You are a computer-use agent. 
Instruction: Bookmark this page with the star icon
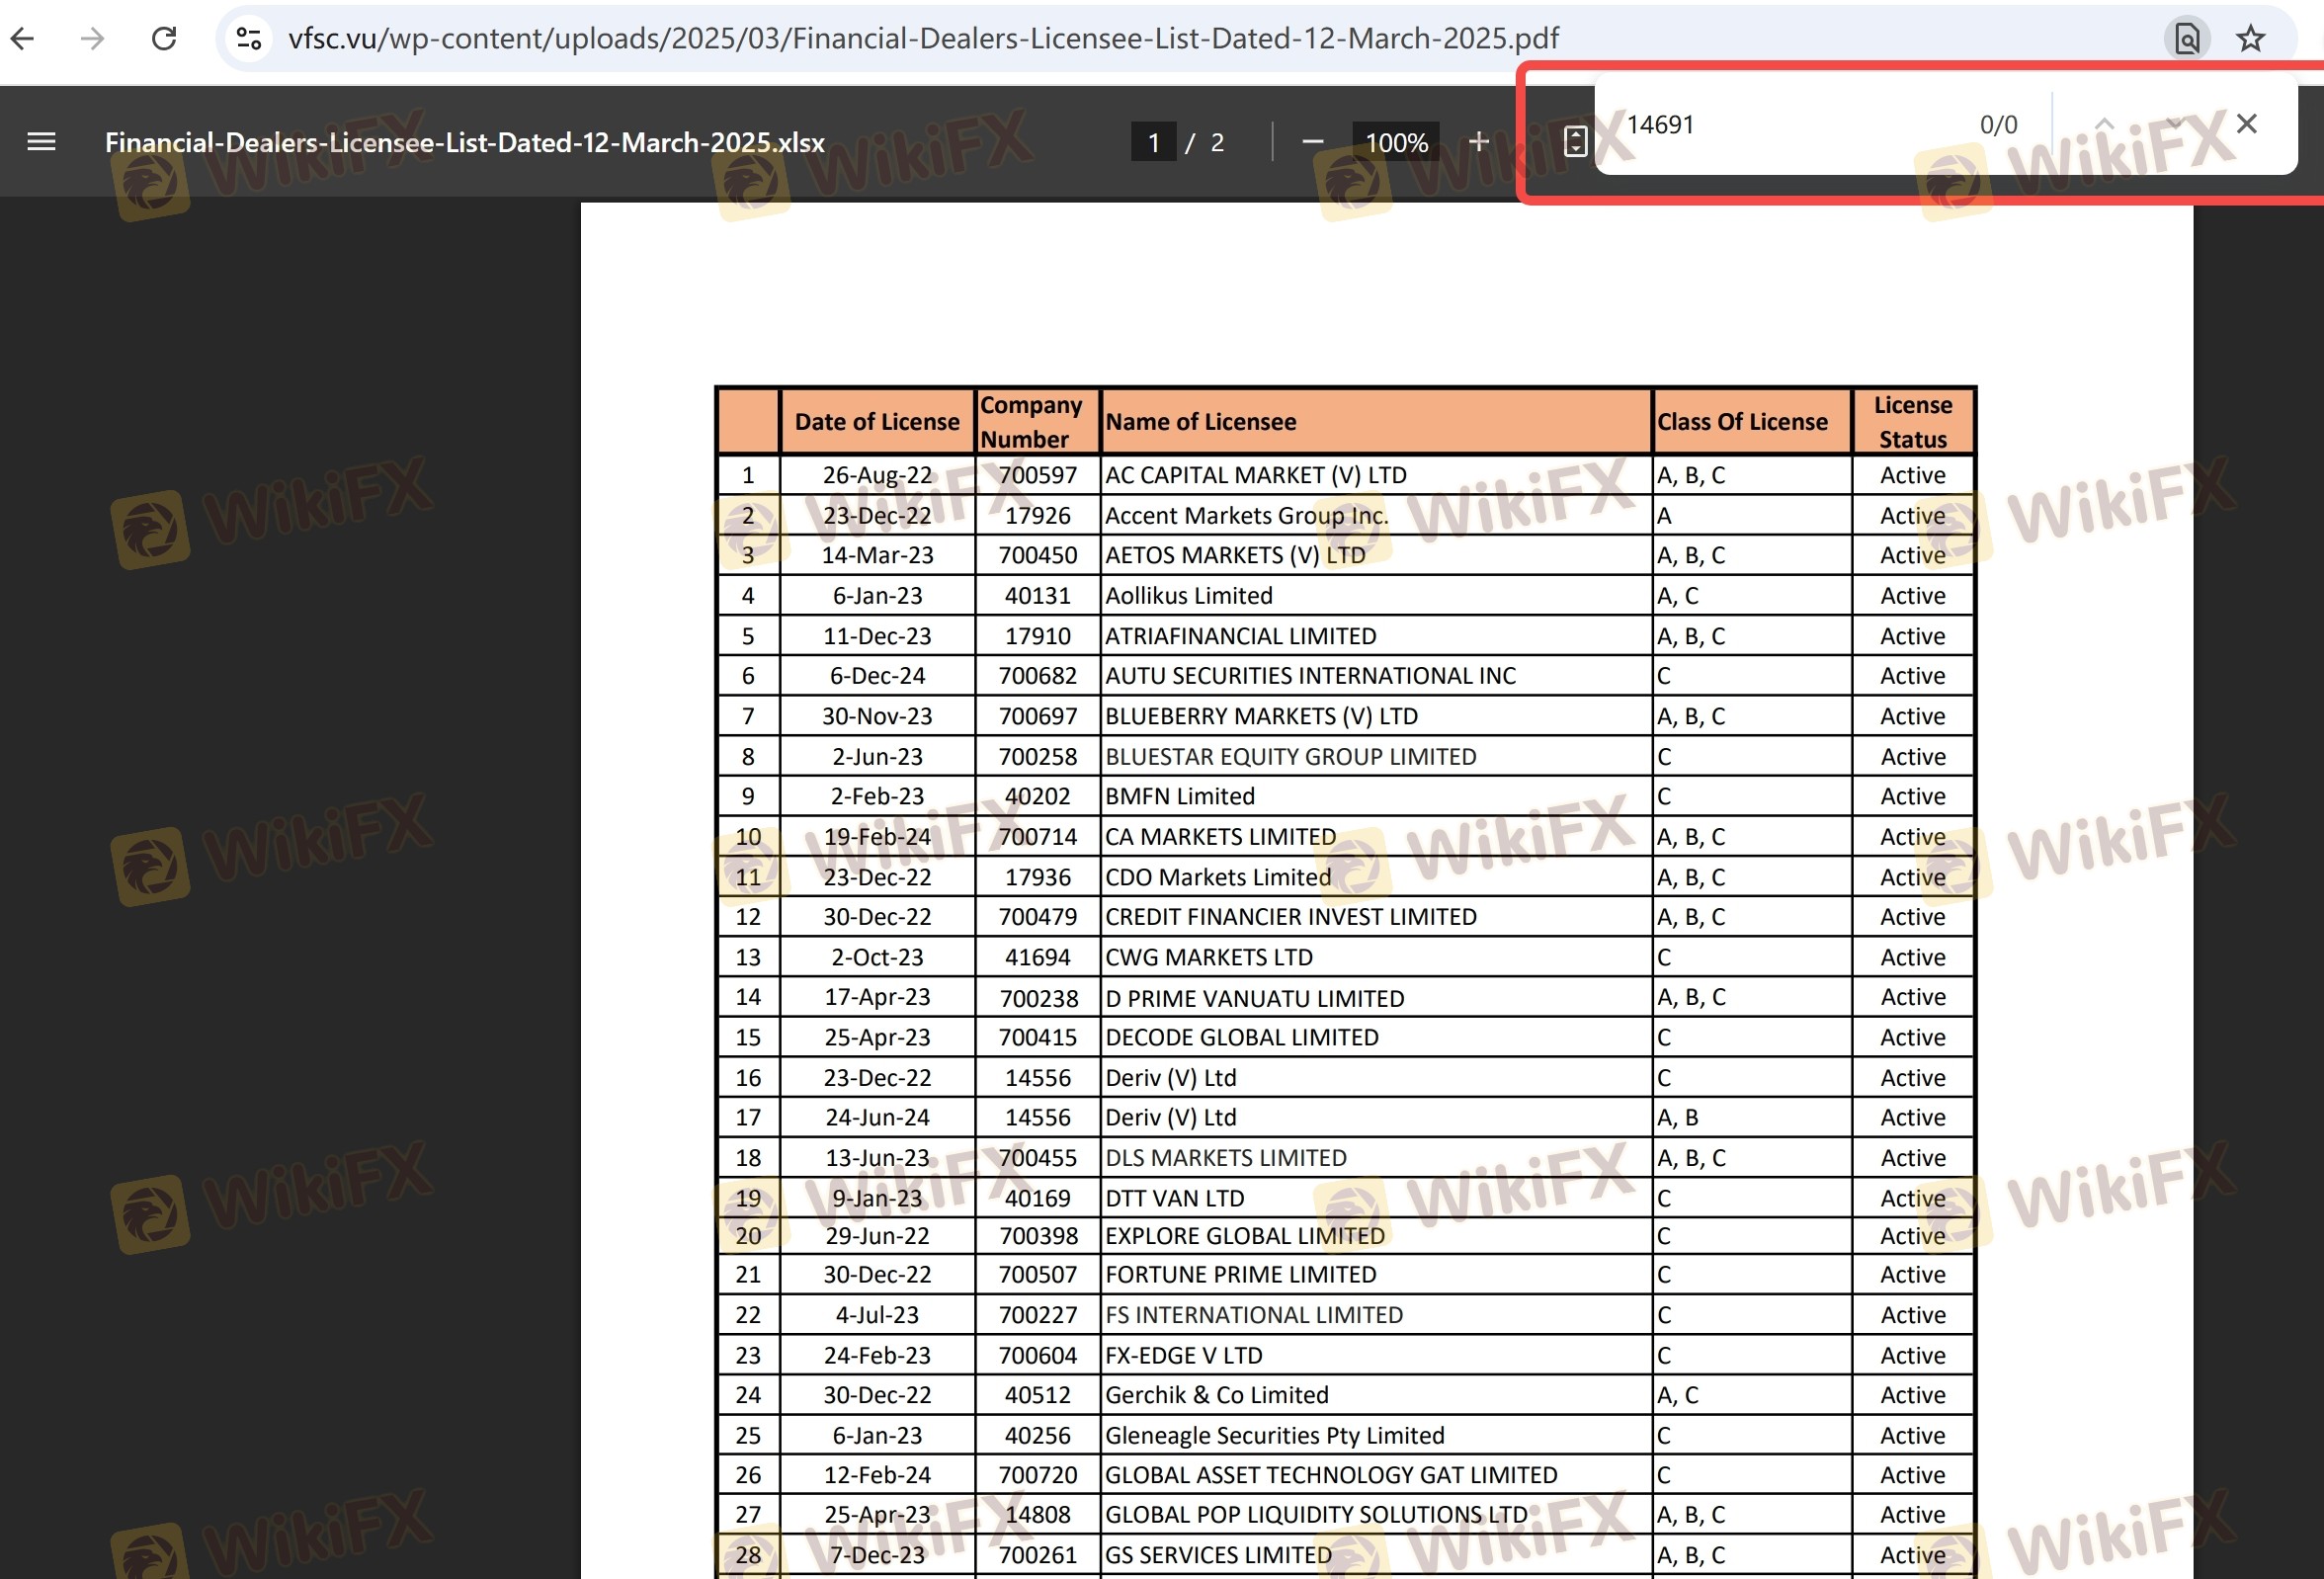click(x=2250, y=39)
